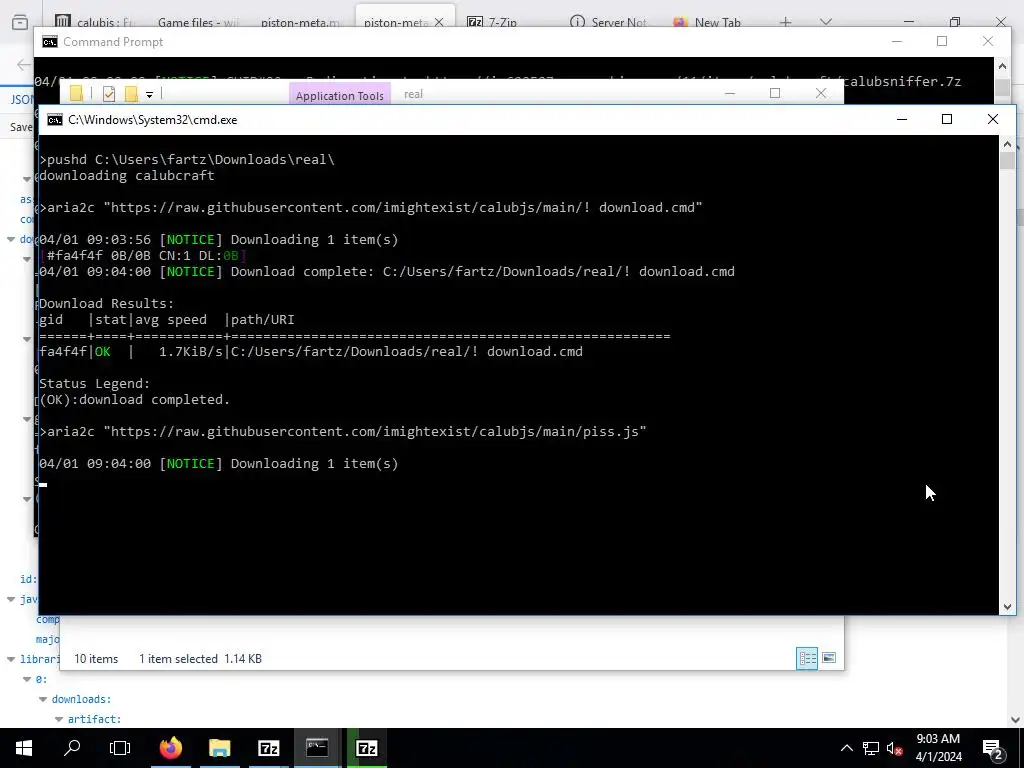Open the Application Tools ribbon tab
Image resolution: width=1024 pixels, height=768 pixels.
pyautogui.click(x=340, y=95)
